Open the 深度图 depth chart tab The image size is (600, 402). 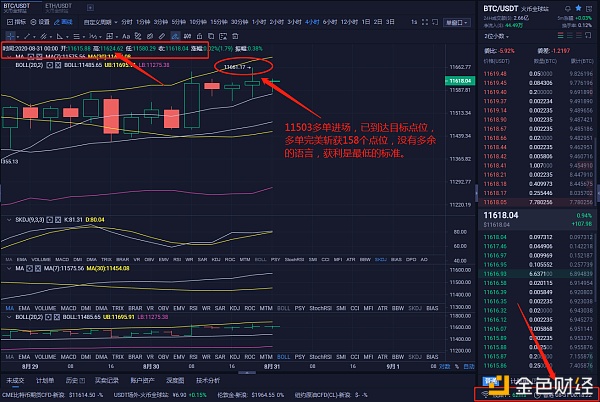(175, 381)
